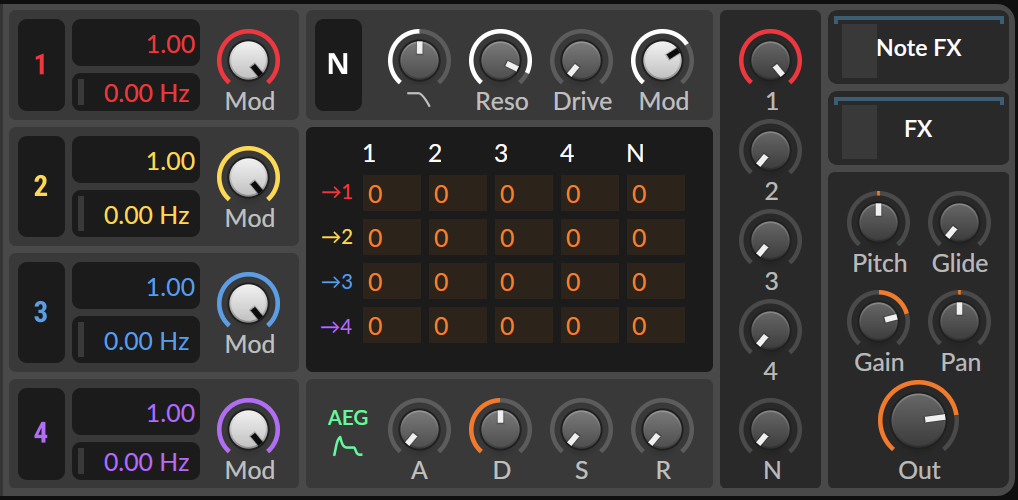Click the mixer level knob 2
Image resolution: width=1018 pixels, height=500 pixels.
coord(771,150)
